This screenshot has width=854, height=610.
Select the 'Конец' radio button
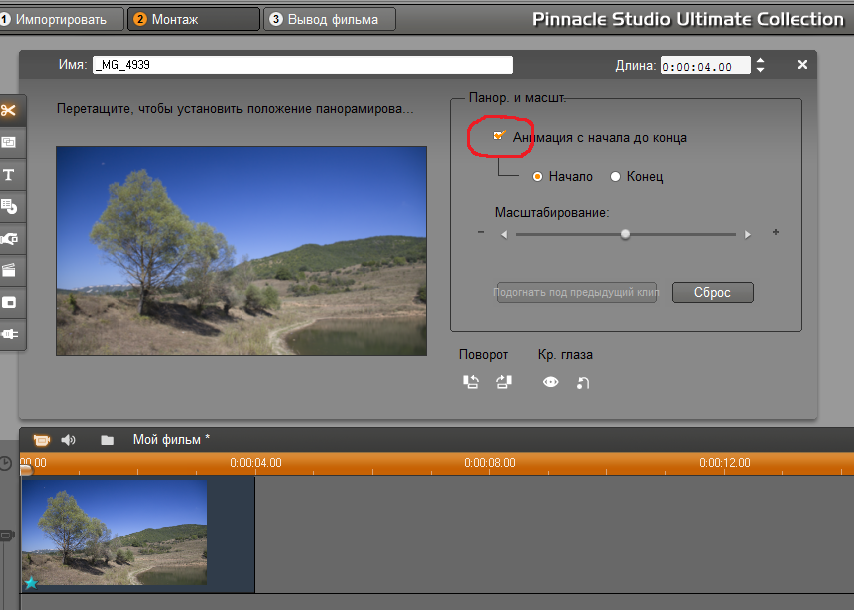coord(615,176)
